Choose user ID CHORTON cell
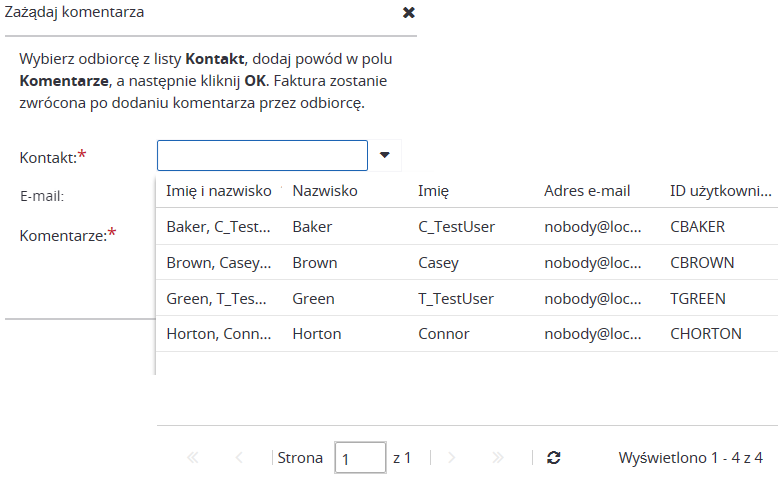This screenshot has width=778, height=481. click(x=706, y=333)
